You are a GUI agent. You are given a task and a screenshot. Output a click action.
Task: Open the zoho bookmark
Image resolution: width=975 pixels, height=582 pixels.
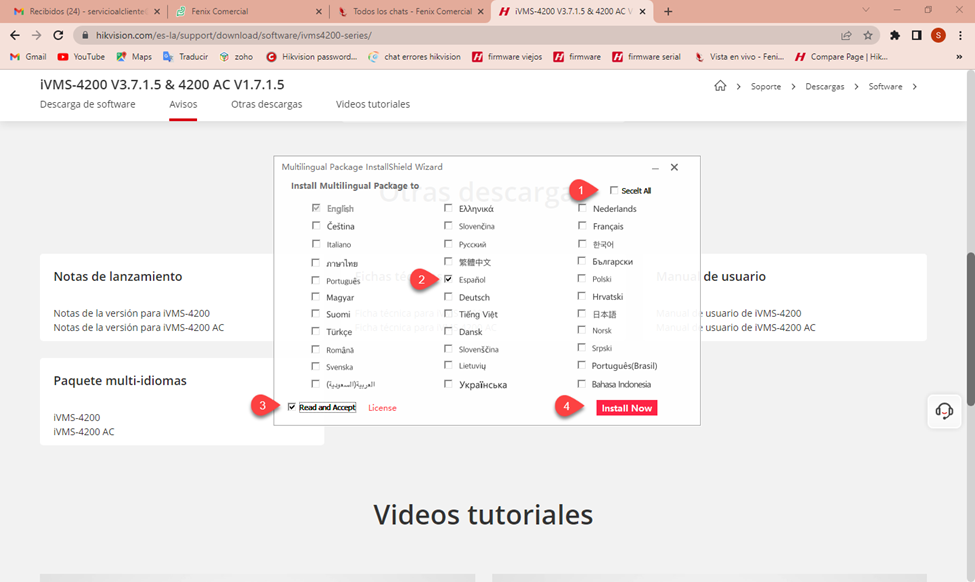[236, 57]
